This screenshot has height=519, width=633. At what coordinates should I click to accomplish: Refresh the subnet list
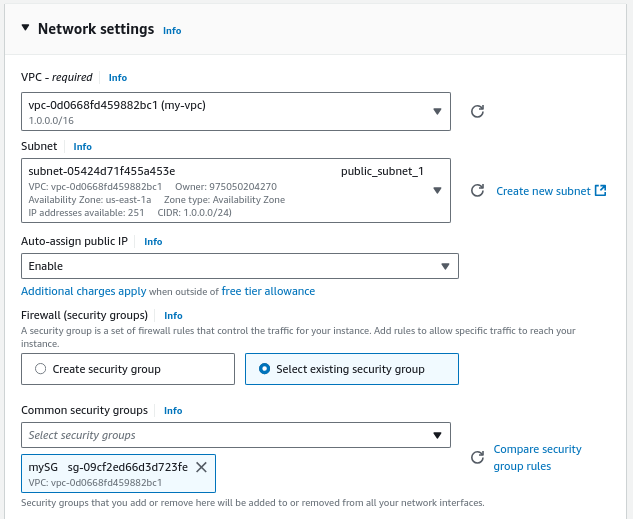pyautogui.click(x=477, y=190)
